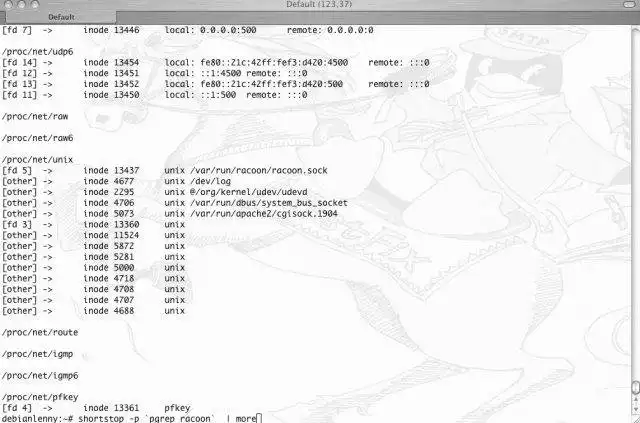The width and height of the screenshot is (640, 423).
Task: Click the /var/run/racoon/racoon.sock path
Action: click(x=259, y=171)
